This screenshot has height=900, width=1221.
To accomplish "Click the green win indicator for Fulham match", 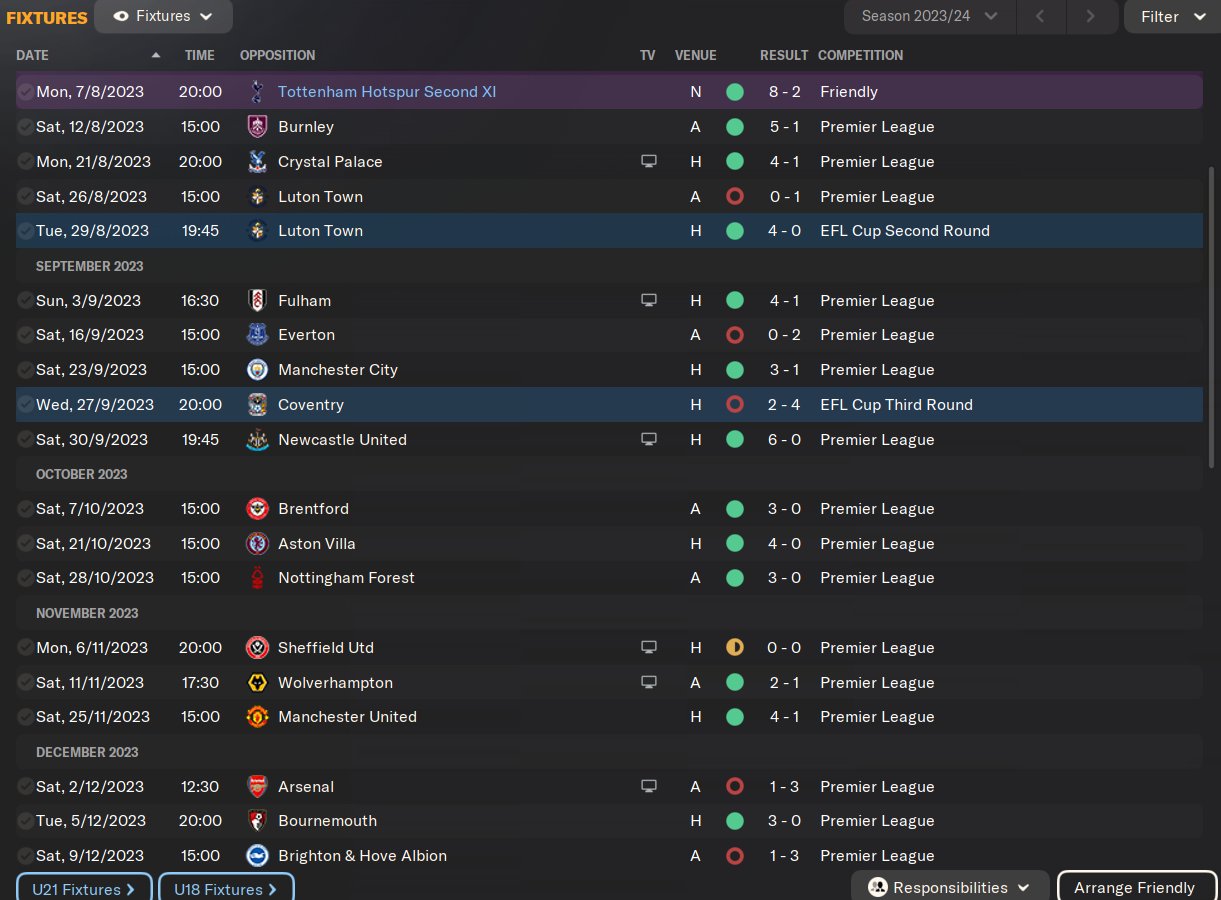I will [x=735, y=301].
